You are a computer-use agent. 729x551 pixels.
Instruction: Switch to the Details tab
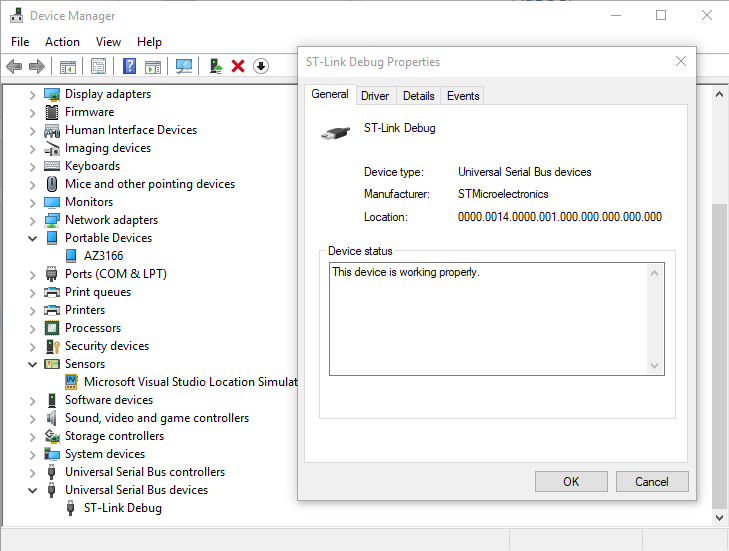pyautogui.click(x=418, y=96)
